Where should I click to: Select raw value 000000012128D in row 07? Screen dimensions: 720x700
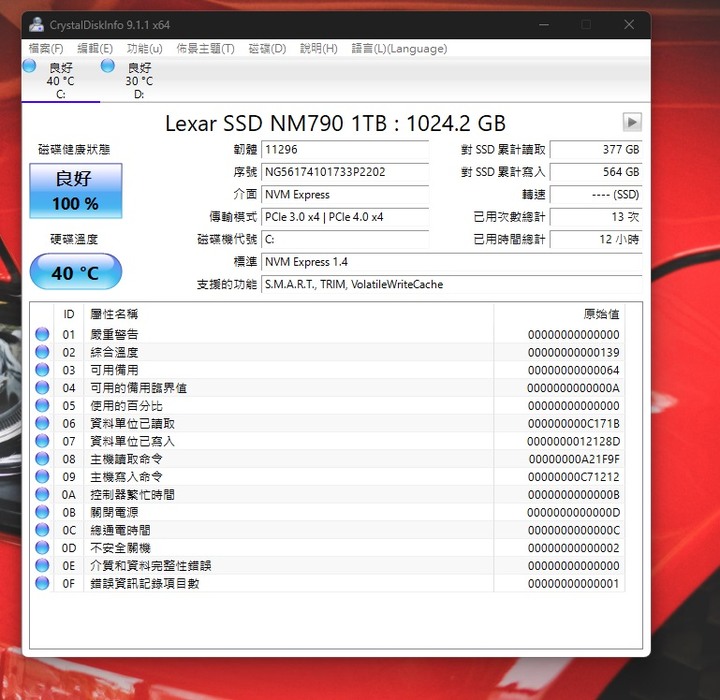574,441
